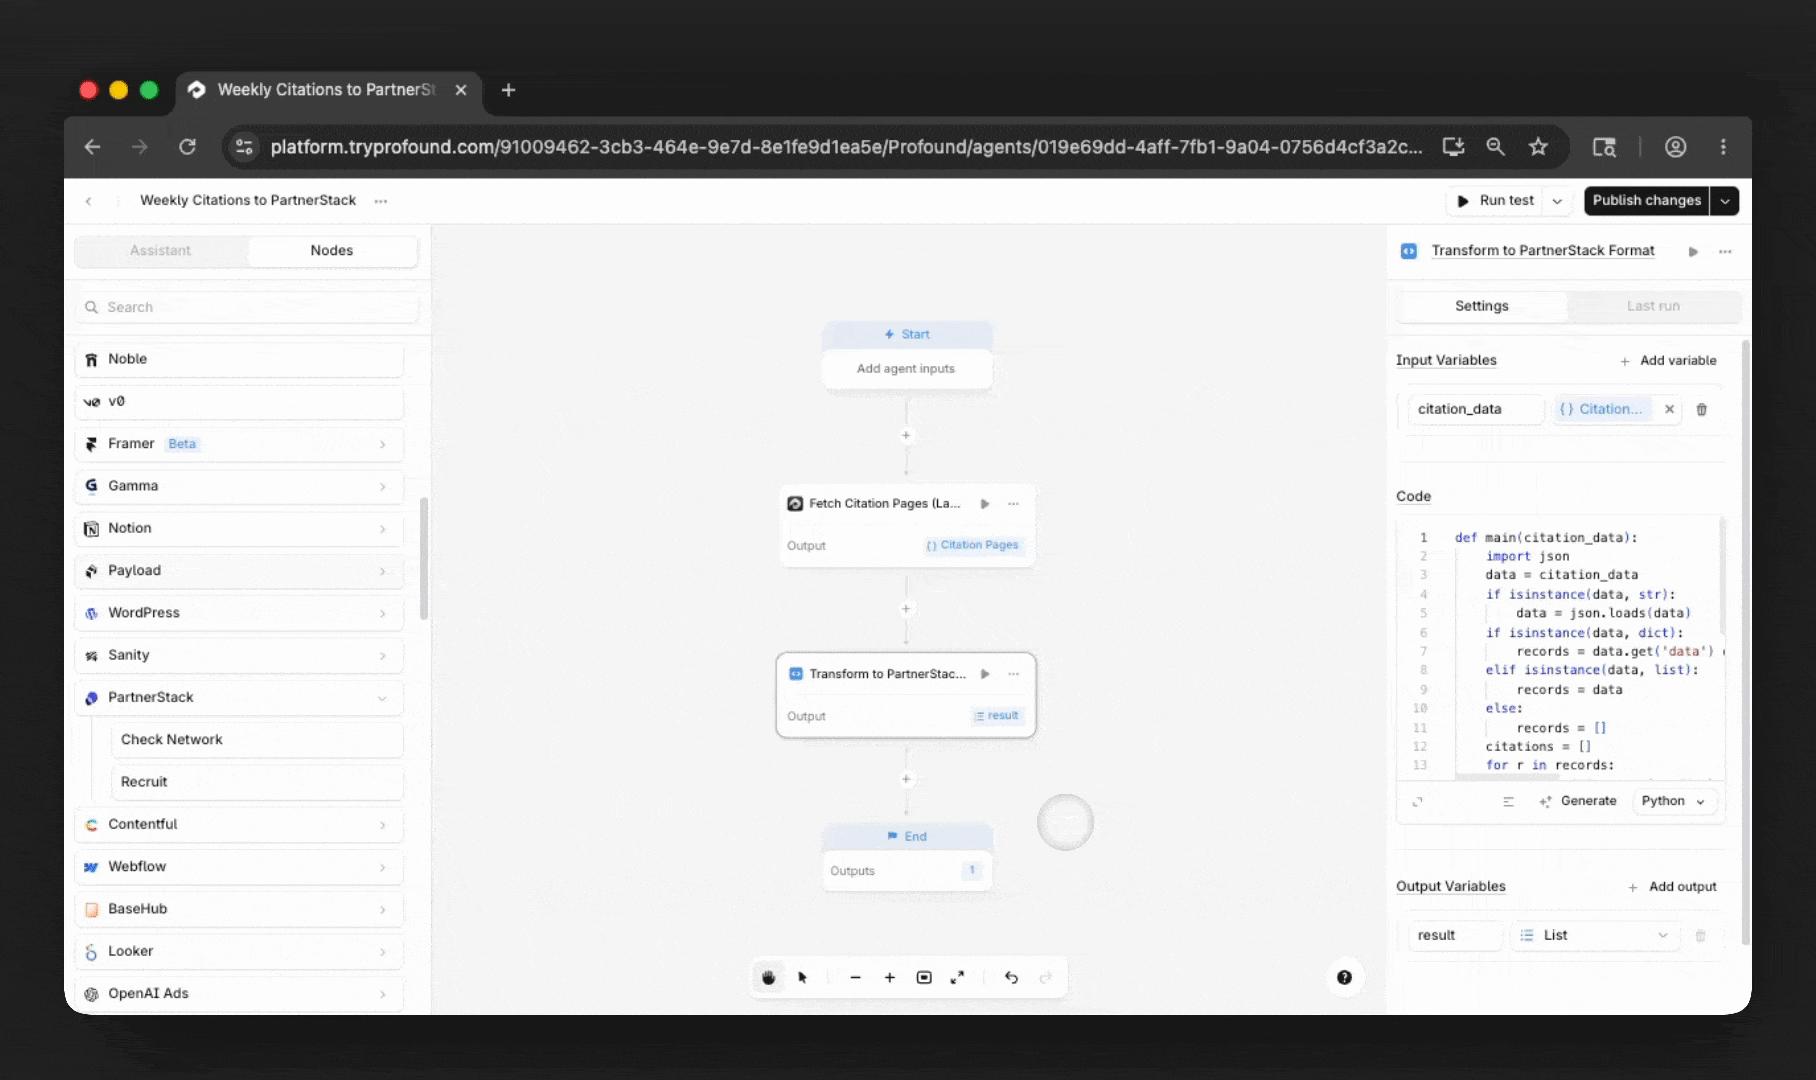This screenshot has width=1816, height=1080.
Task: Toggle word wrap in code editor
Action: pos(1508,801)
